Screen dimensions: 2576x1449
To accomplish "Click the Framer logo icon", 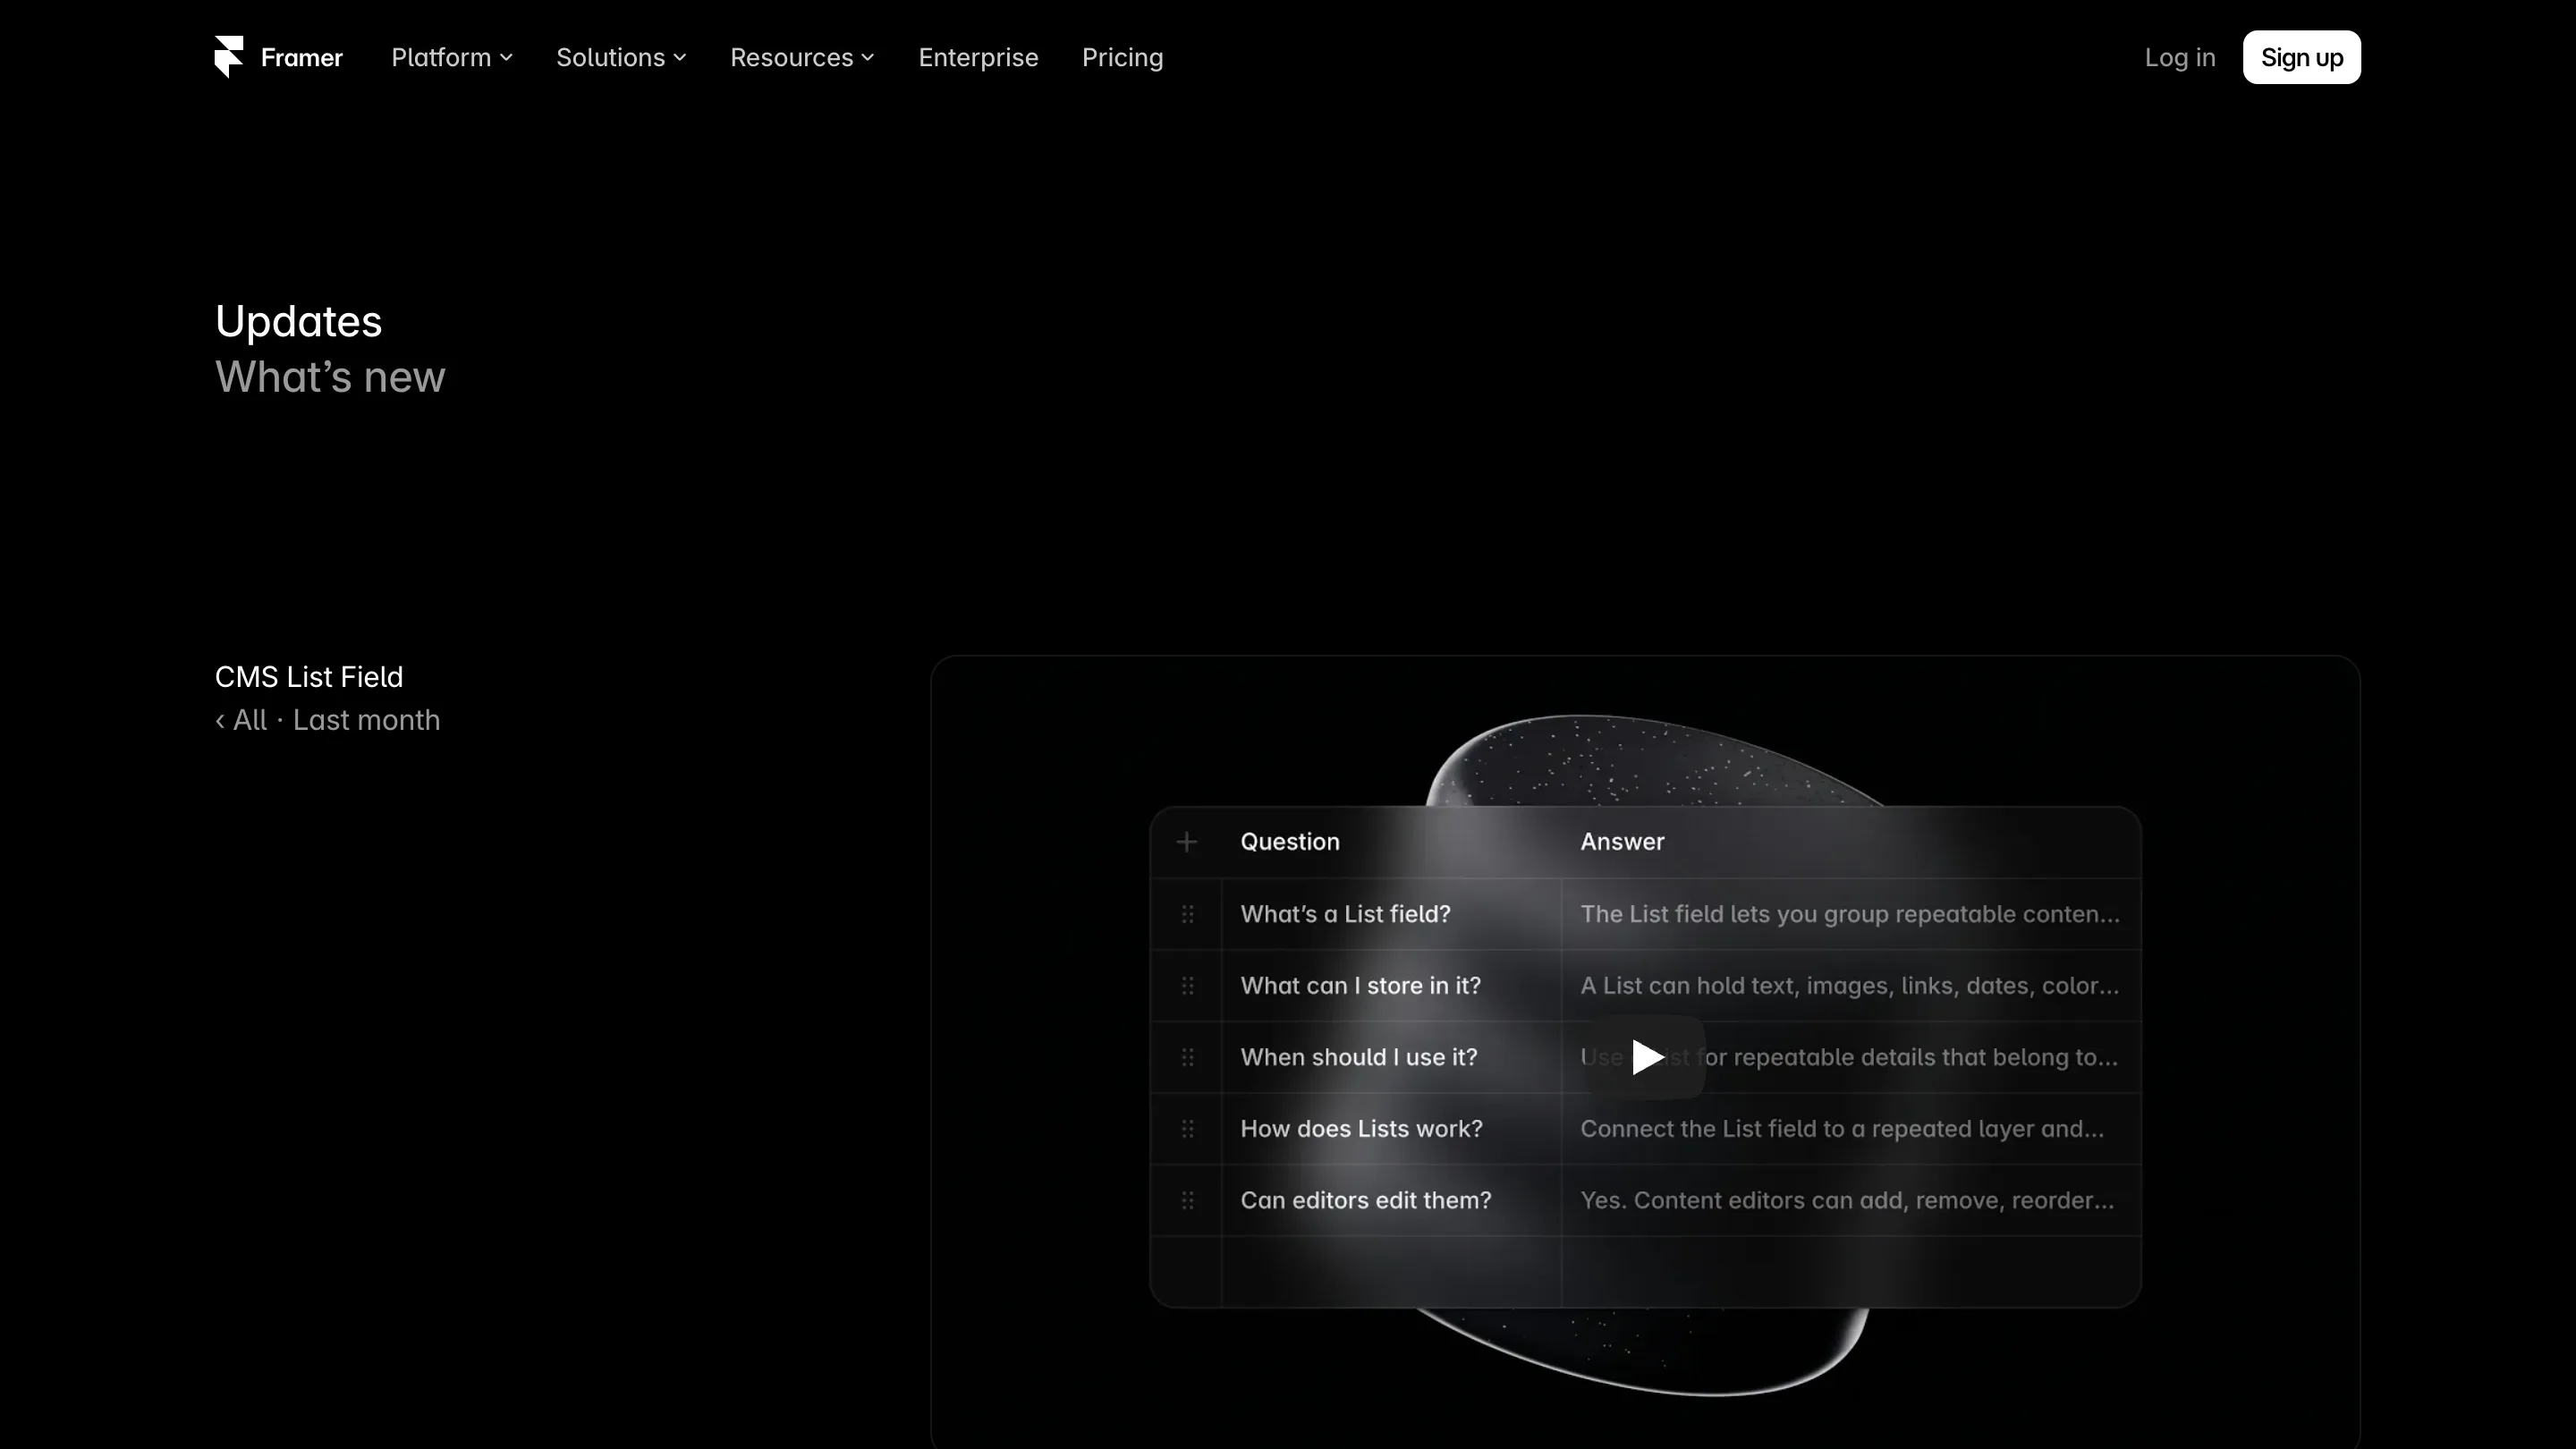I will pyautogui.click(x=229, y=57).
